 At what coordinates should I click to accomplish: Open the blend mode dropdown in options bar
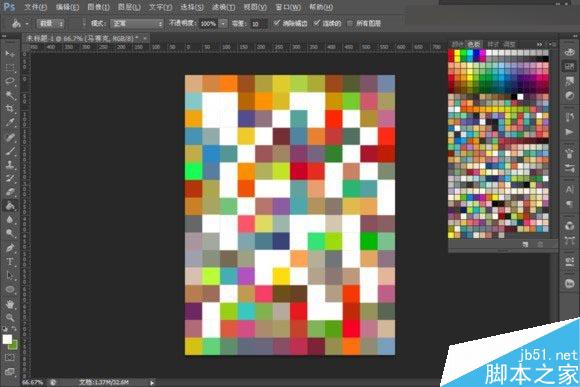point(137,24)
